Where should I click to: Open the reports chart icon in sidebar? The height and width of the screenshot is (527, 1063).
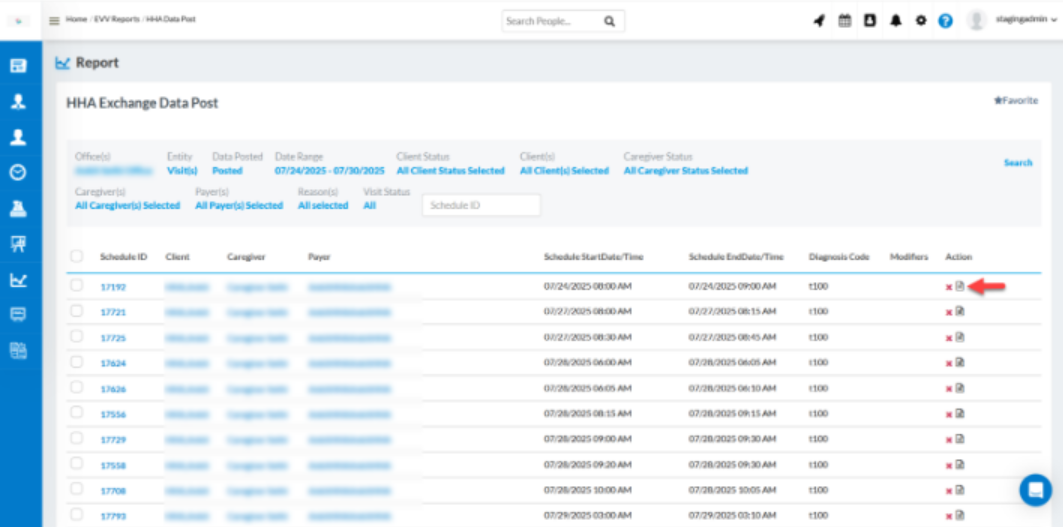(18, 280)
